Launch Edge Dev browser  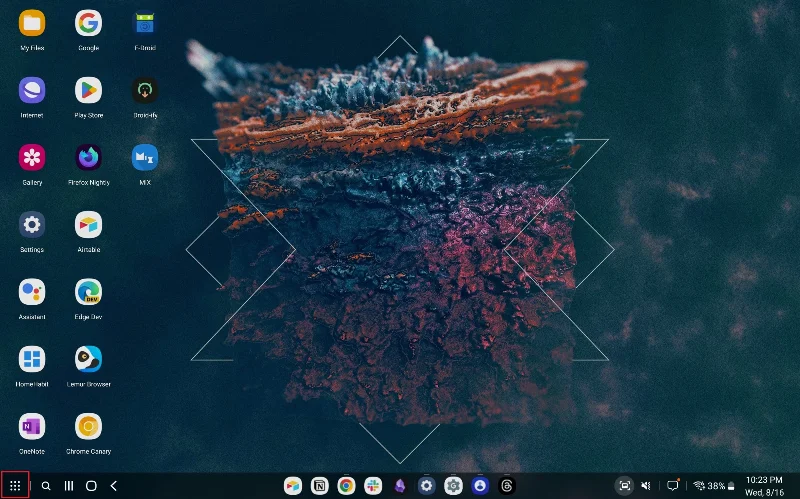[x=88, y=292]
